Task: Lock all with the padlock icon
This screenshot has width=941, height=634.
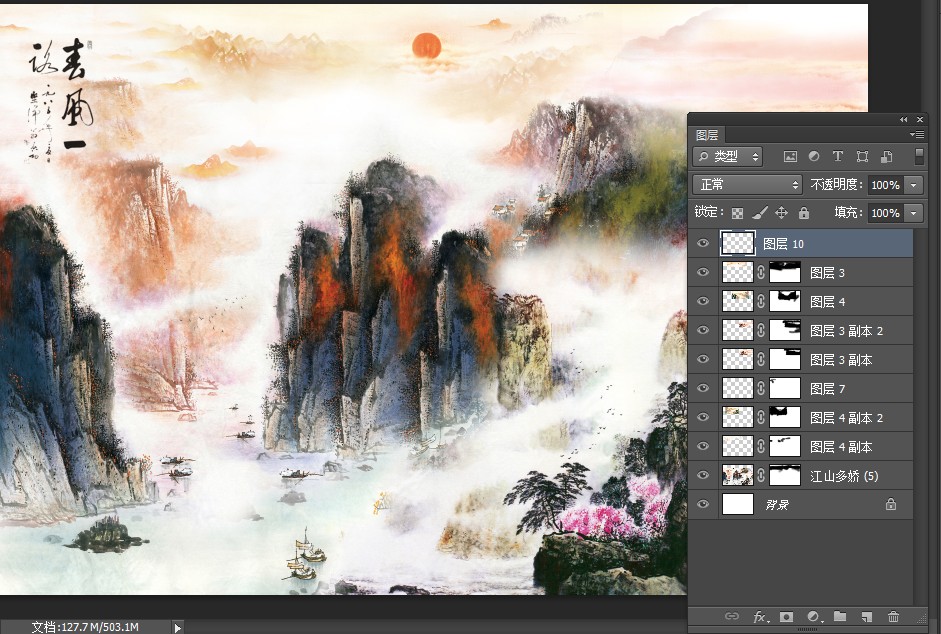Action: tap(804, 213)
